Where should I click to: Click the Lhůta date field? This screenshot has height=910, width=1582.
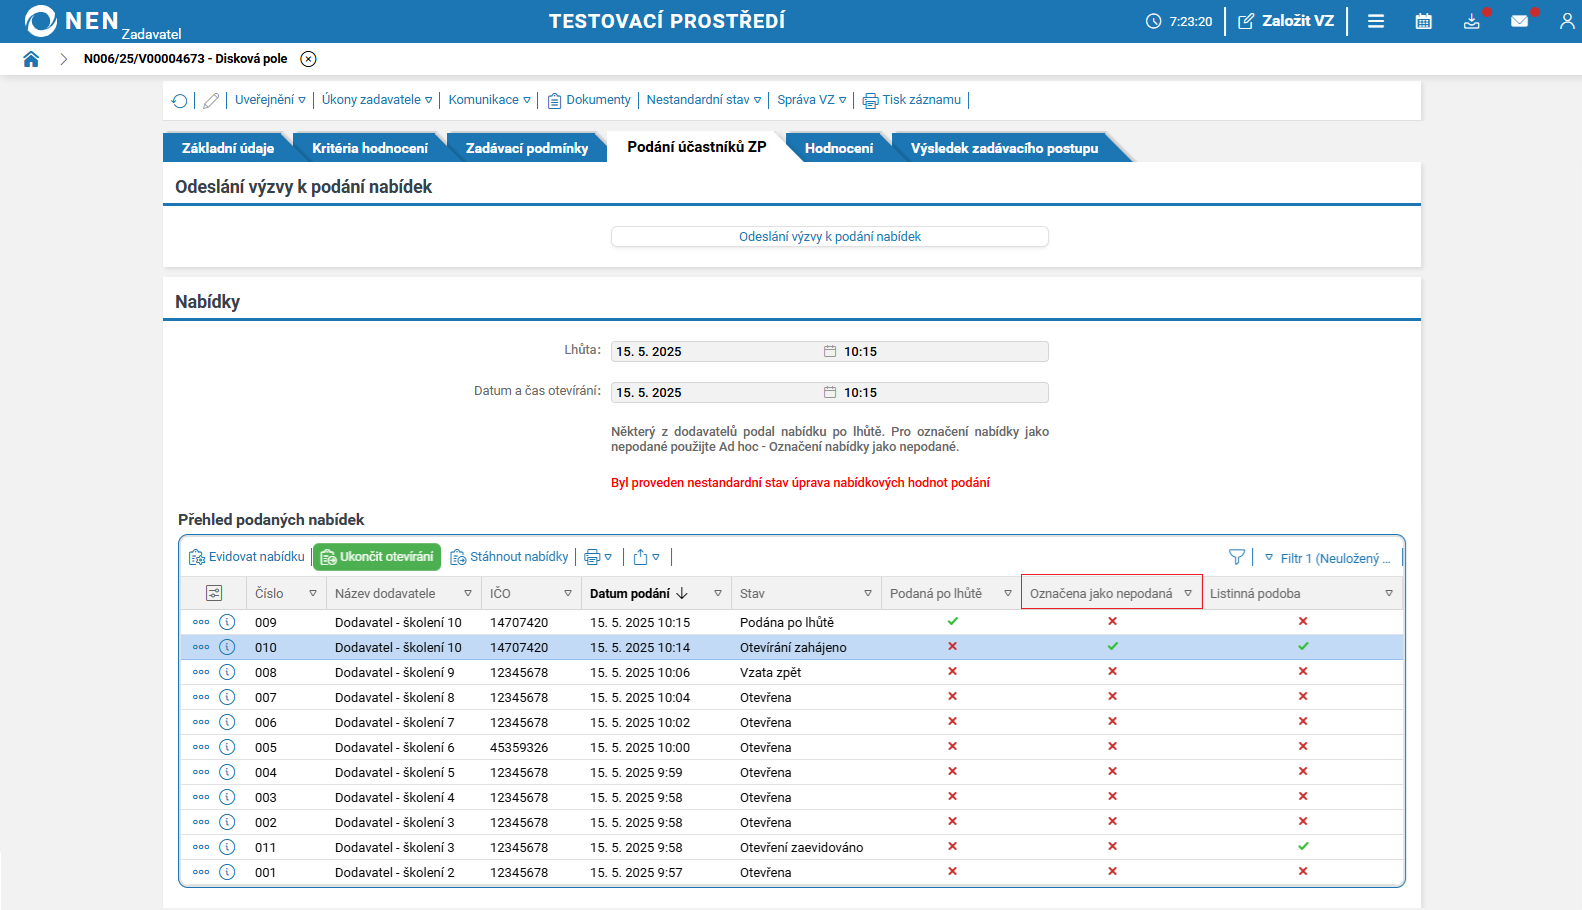(717, 352)
